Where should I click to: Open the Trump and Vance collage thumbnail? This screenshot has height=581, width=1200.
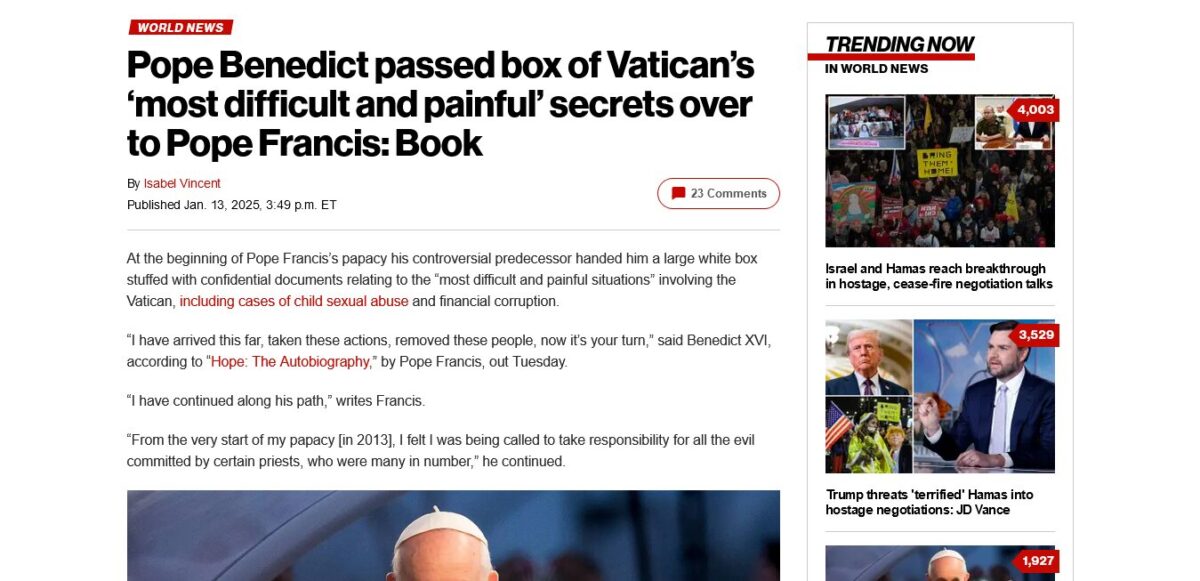(x=939, y=396)
